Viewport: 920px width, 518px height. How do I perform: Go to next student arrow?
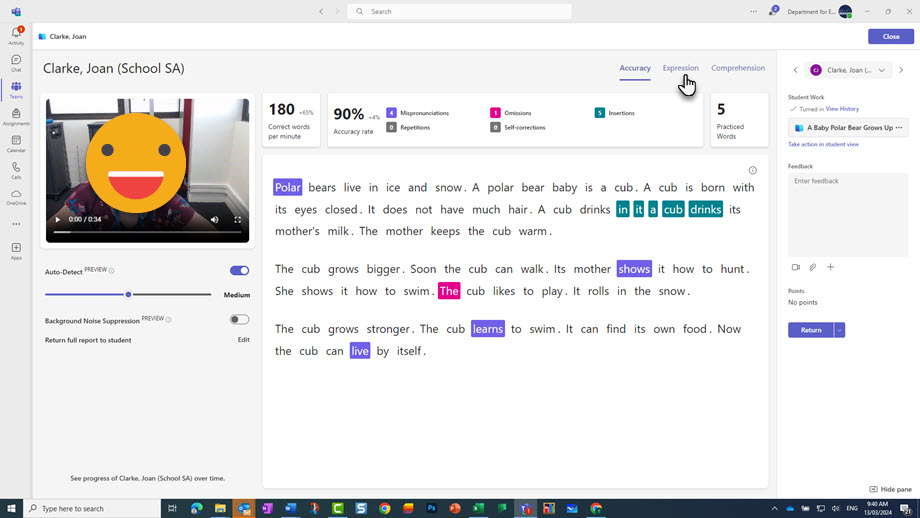[x=901, y=70]
